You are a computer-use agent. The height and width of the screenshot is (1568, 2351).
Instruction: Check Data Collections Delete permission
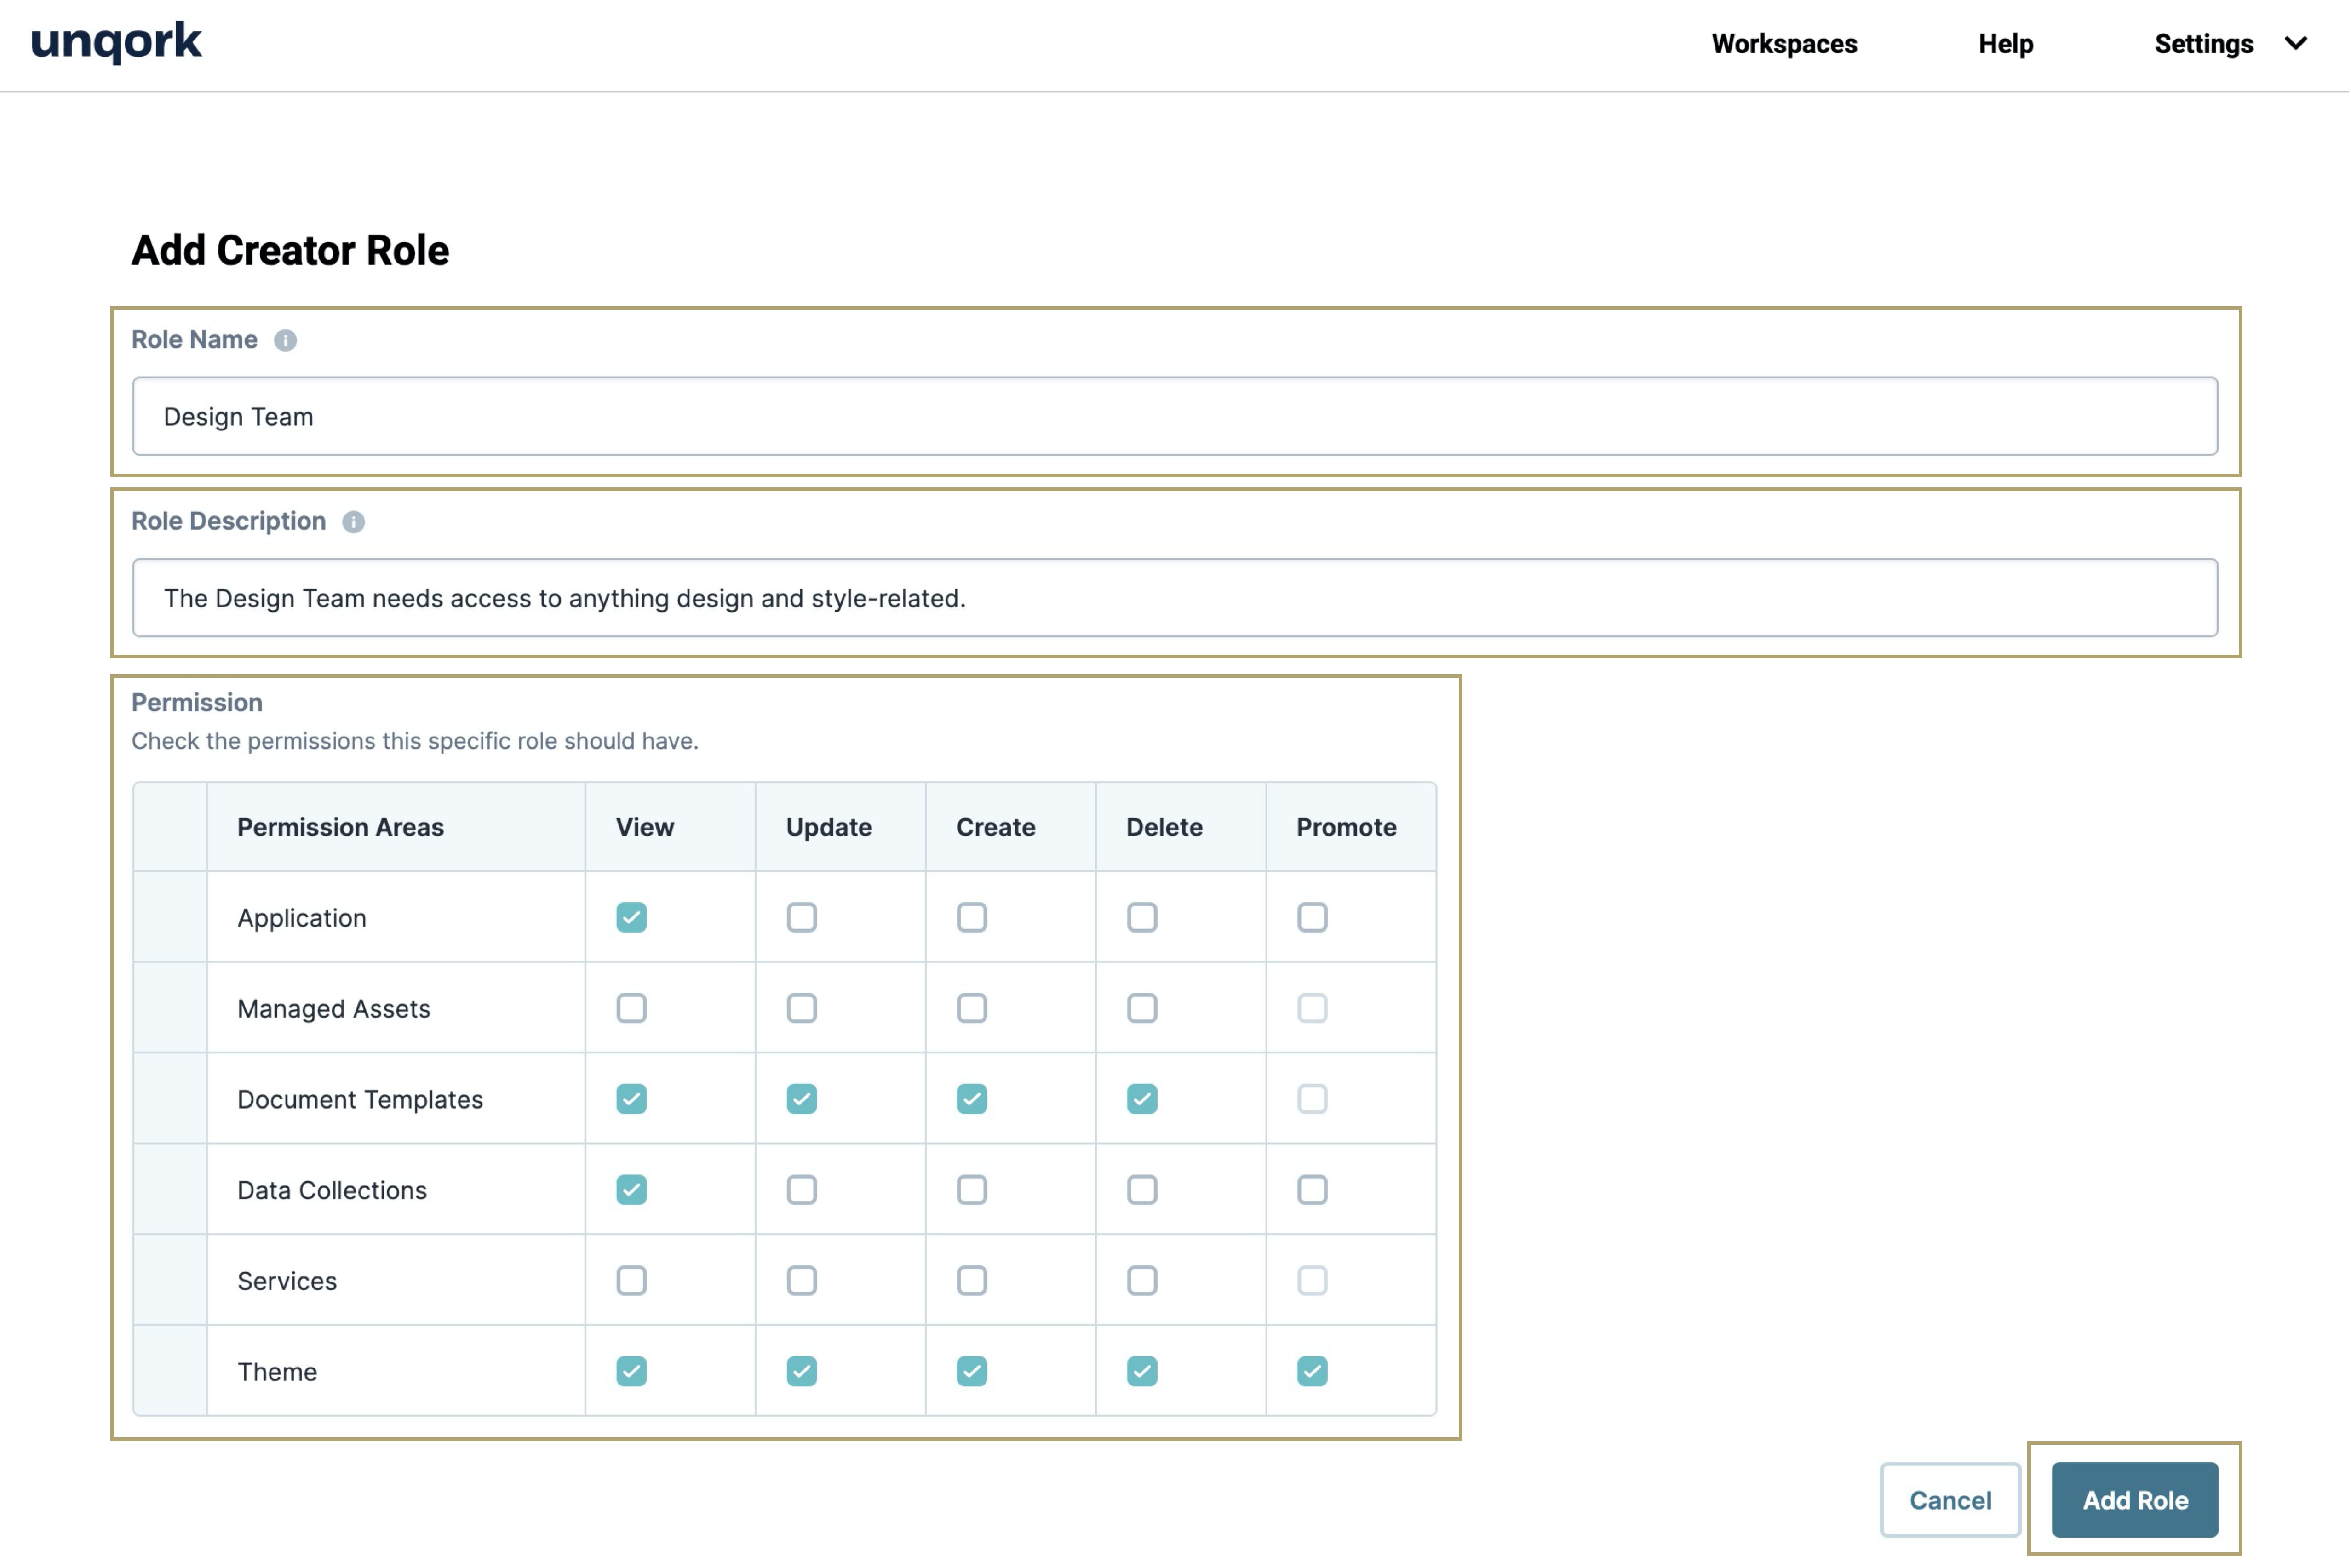(1142, 1190)
